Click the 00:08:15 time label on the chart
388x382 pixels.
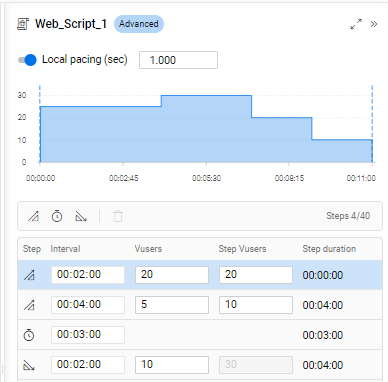289,178
